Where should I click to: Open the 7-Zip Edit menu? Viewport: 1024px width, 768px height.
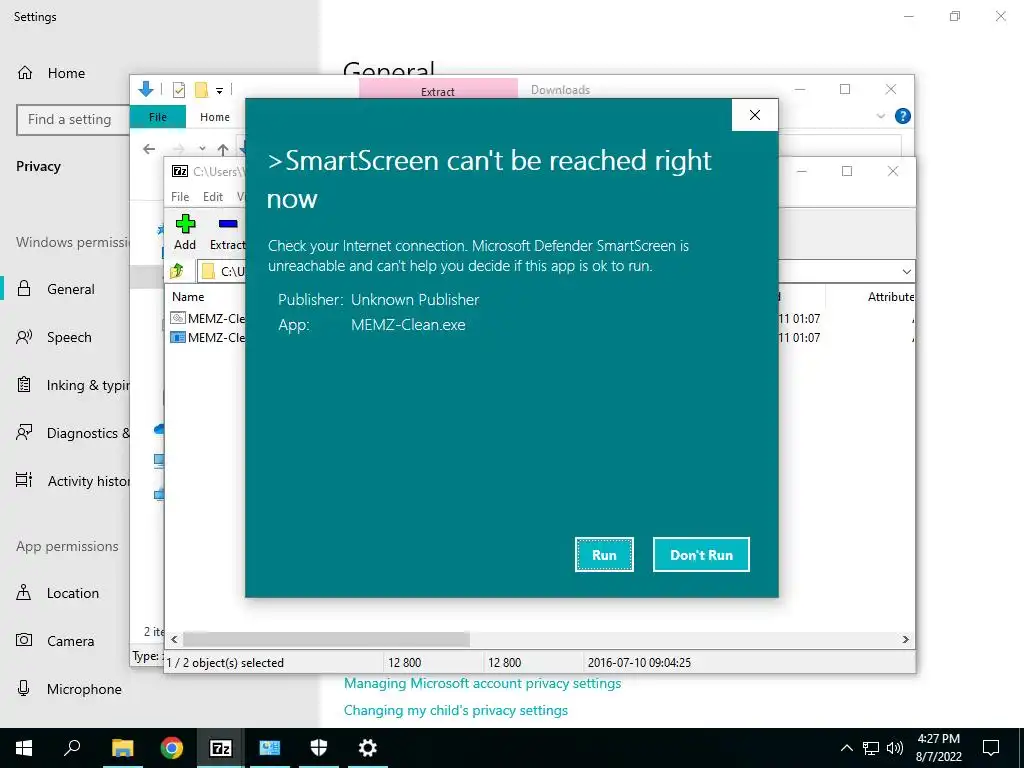pos(213,197)
